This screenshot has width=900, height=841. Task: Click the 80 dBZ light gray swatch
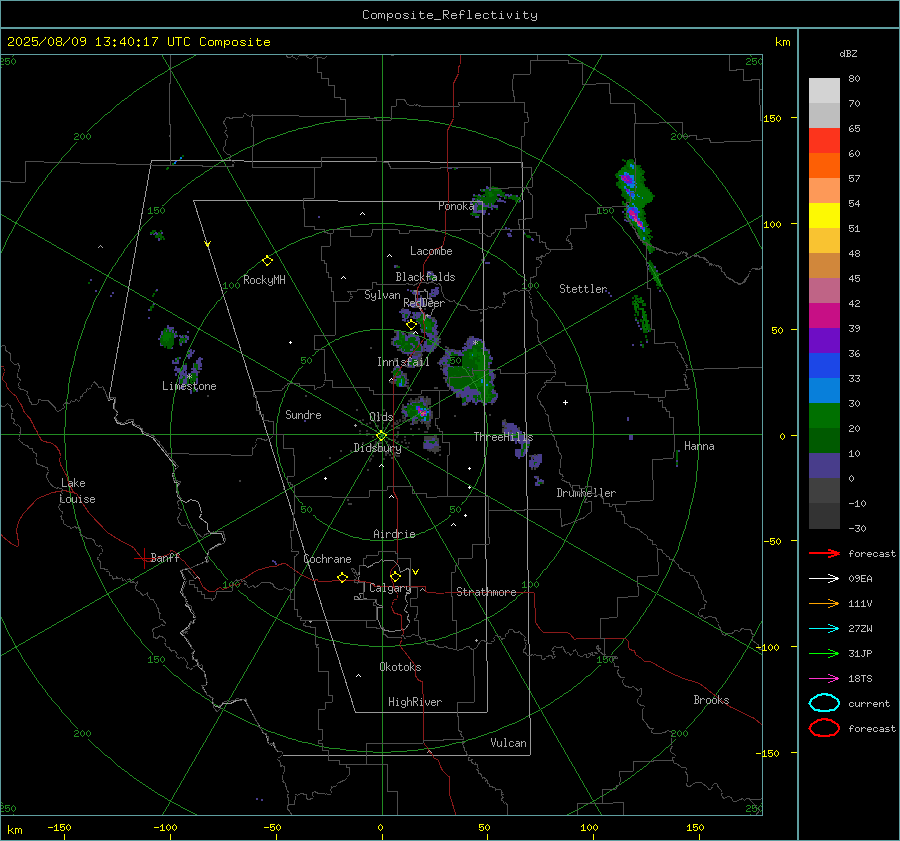824,91
